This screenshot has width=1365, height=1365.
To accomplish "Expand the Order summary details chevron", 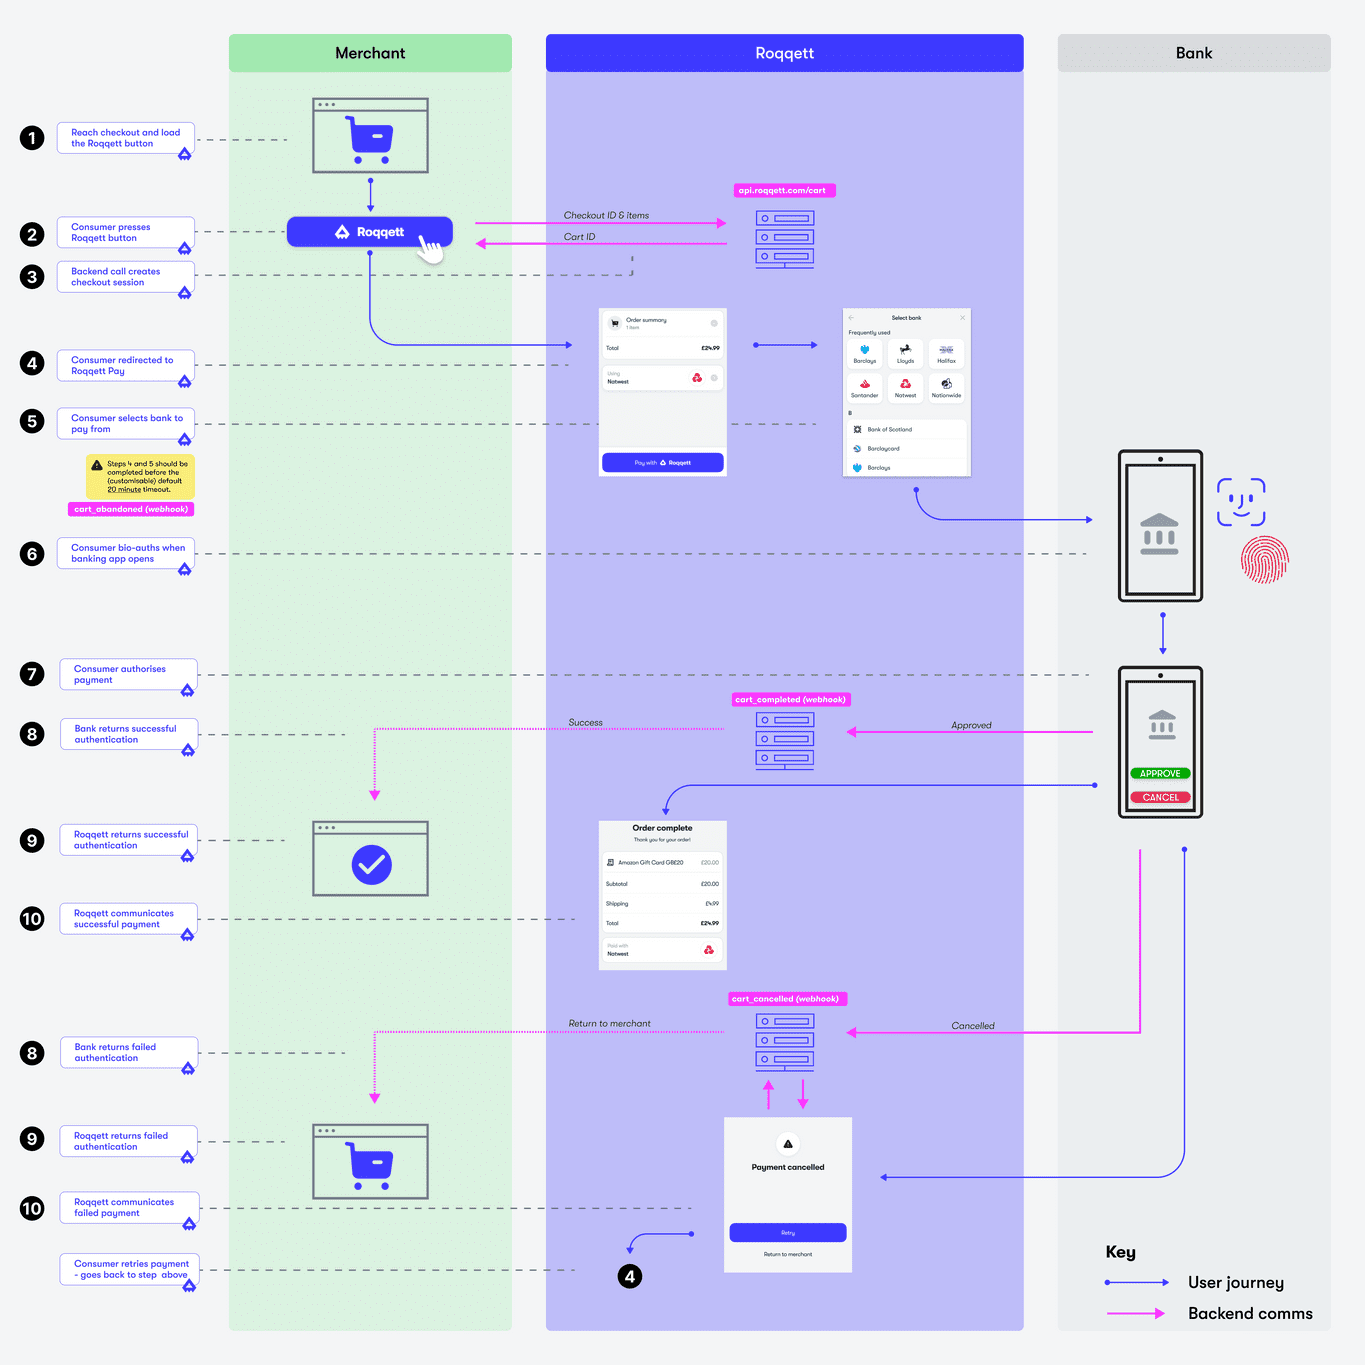I will click(714, 323).
